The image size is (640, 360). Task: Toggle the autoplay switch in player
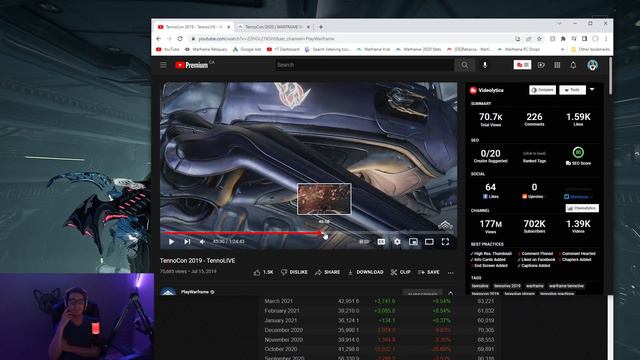pyautogui.click(x=364, y=242)
